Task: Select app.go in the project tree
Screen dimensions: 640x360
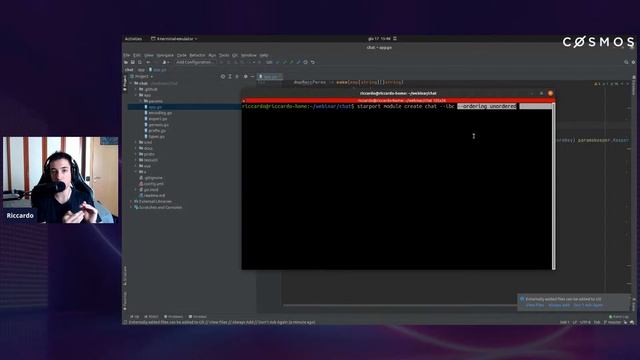Action: point(155,107)
